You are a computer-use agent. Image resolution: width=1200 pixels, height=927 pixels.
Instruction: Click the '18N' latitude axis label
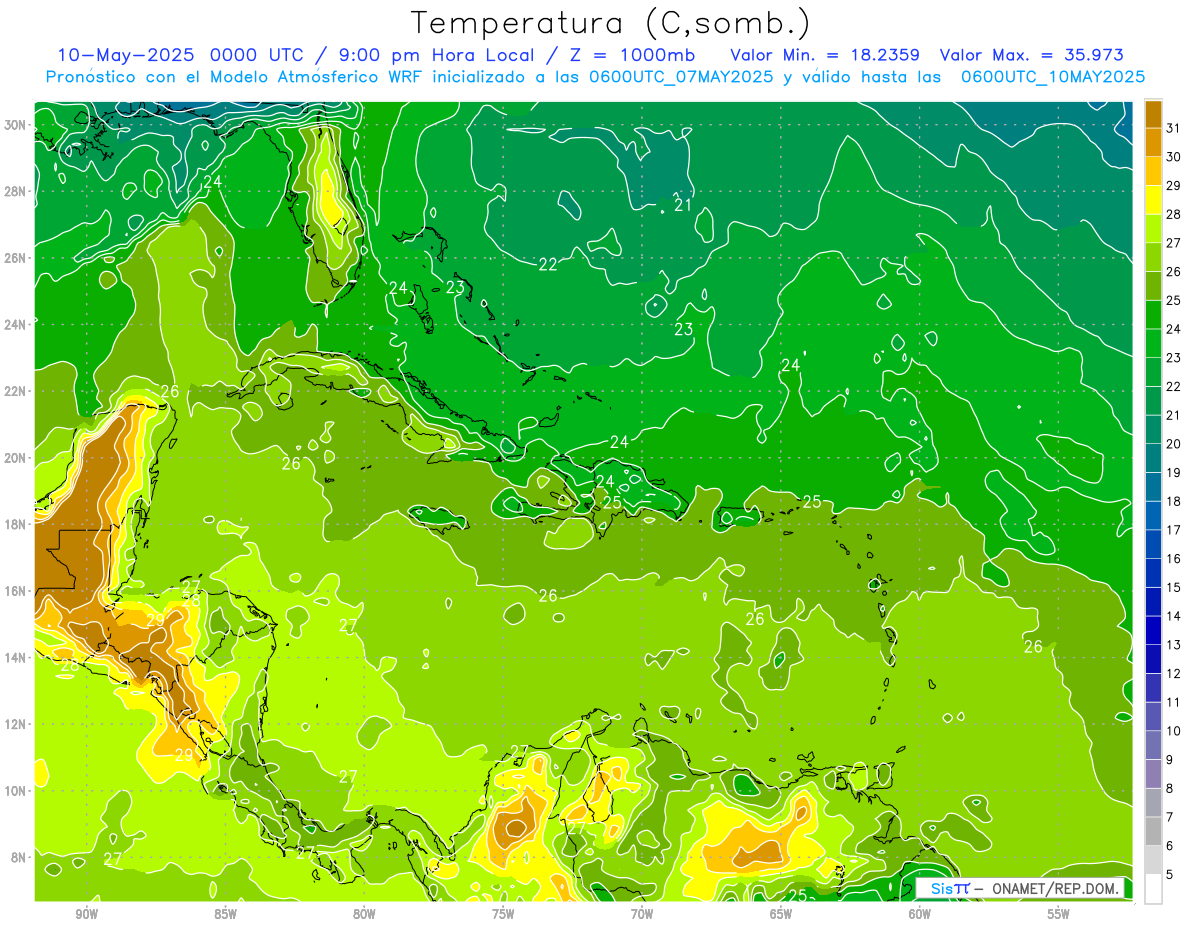click(16, 524)
